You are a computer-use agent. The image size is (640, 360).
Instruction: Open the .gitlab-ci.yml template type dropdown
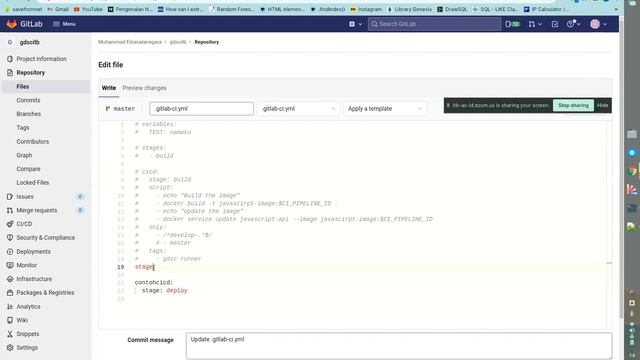298,109
